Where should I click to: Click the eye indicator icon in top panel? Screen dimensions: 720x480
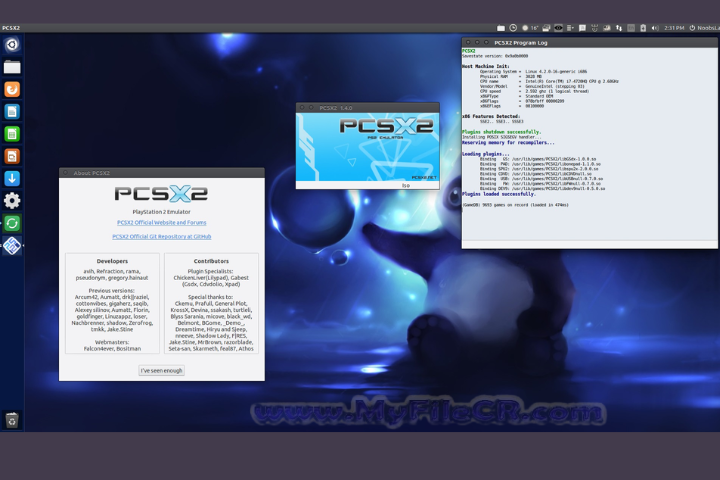(558, 28)
